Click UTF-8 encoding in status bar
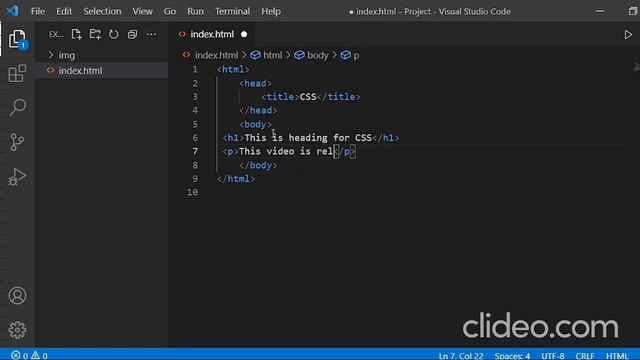Viewport: 640px width, 360px height. 553,356
